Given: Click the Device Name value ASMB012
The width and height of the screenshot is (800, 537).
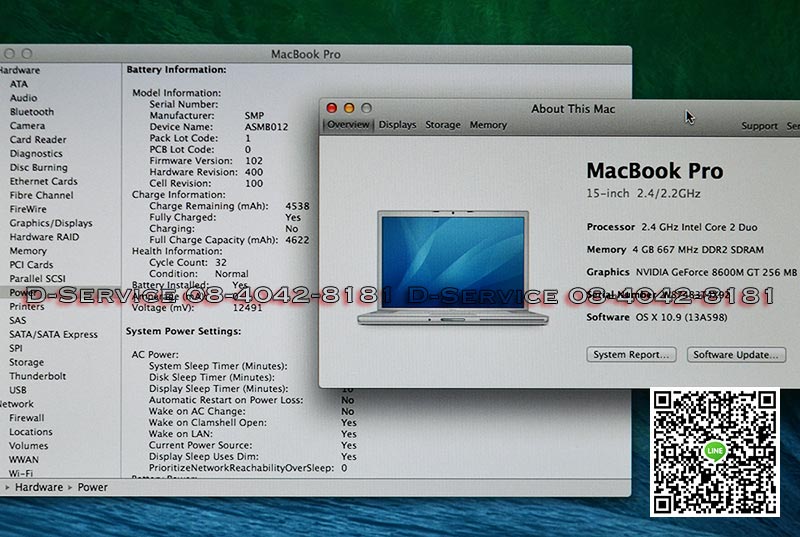Looking at the screenshot, I should click(x=266, y=127).
